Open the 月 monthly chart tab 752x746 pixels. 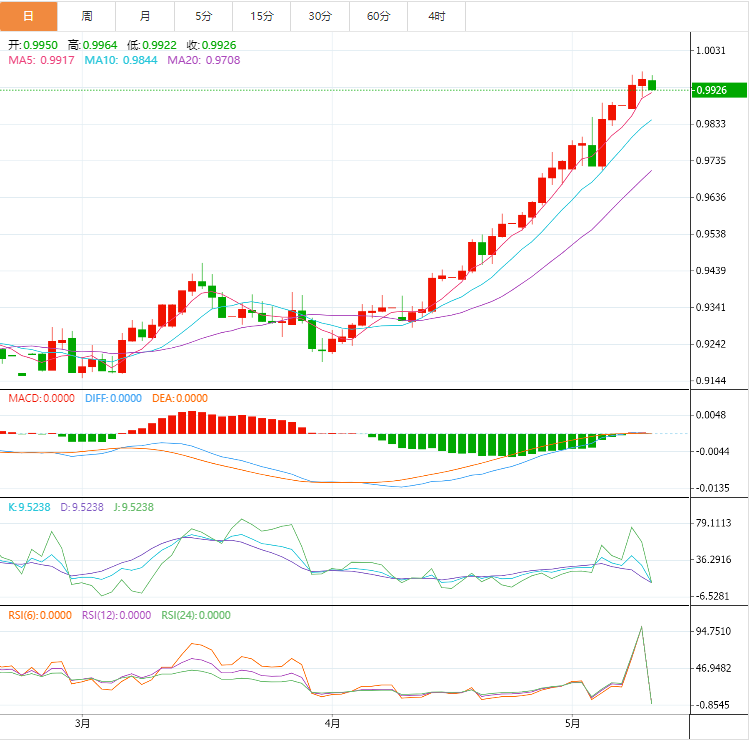(x=146, y=16)
